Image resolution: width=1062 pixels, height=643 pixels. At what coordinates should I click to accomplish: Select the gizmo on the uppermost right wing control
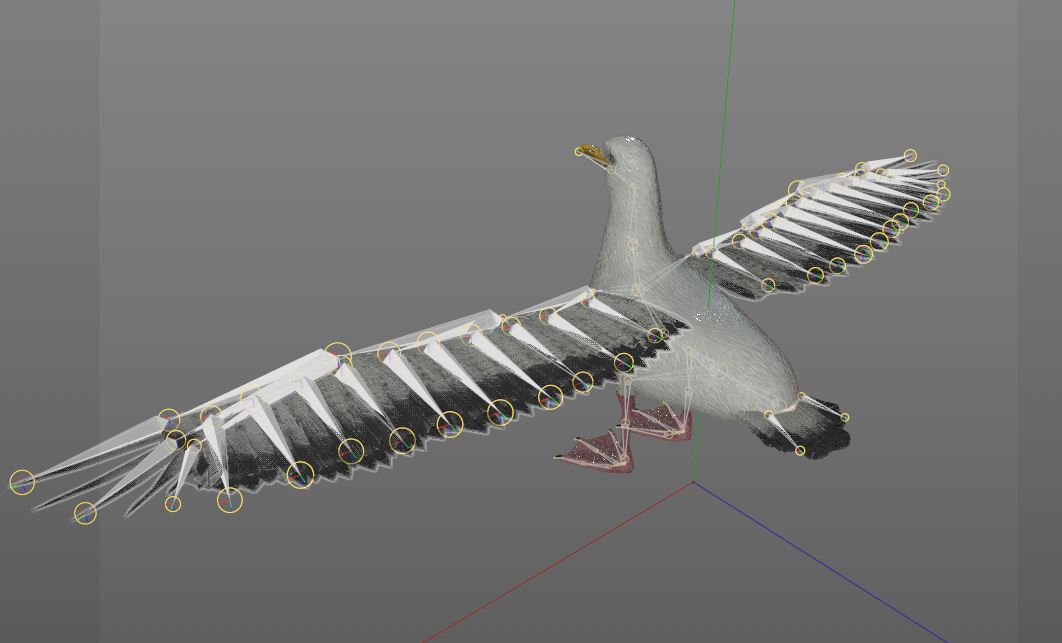pyautogui.click(x=910, y=156)
